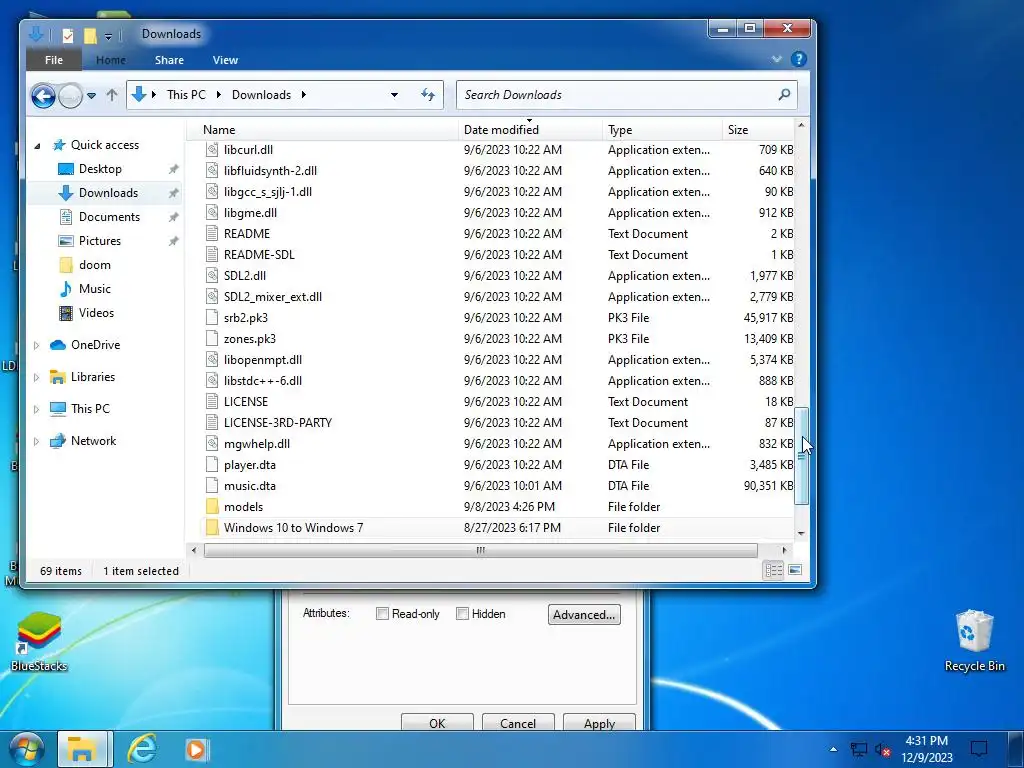
Task: Click the Properties quick access toolbar icon
Action: point(67,35)
